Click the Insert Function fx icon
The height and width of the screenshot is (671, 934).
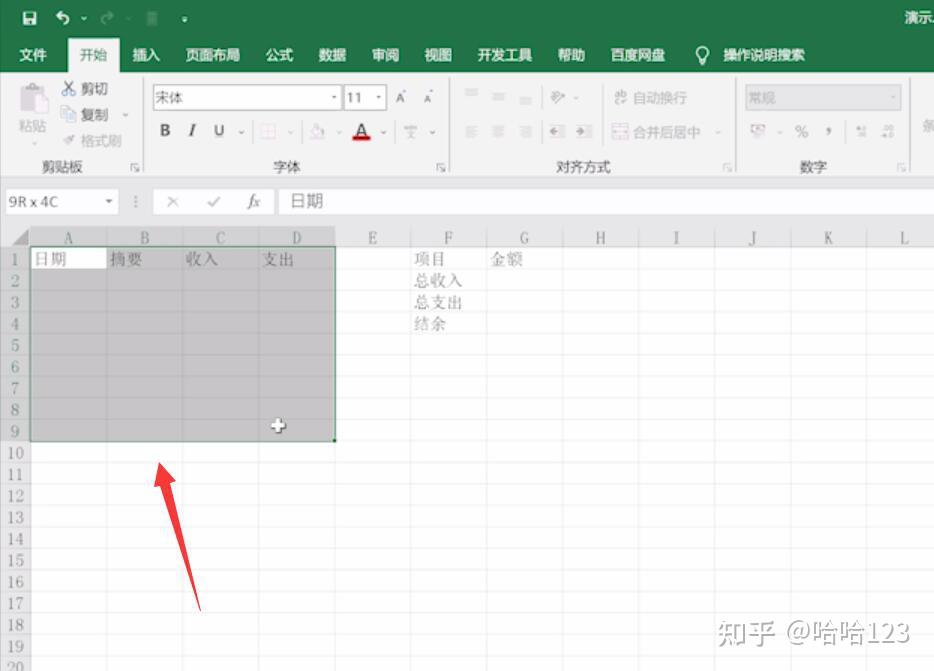pos(254,201)
